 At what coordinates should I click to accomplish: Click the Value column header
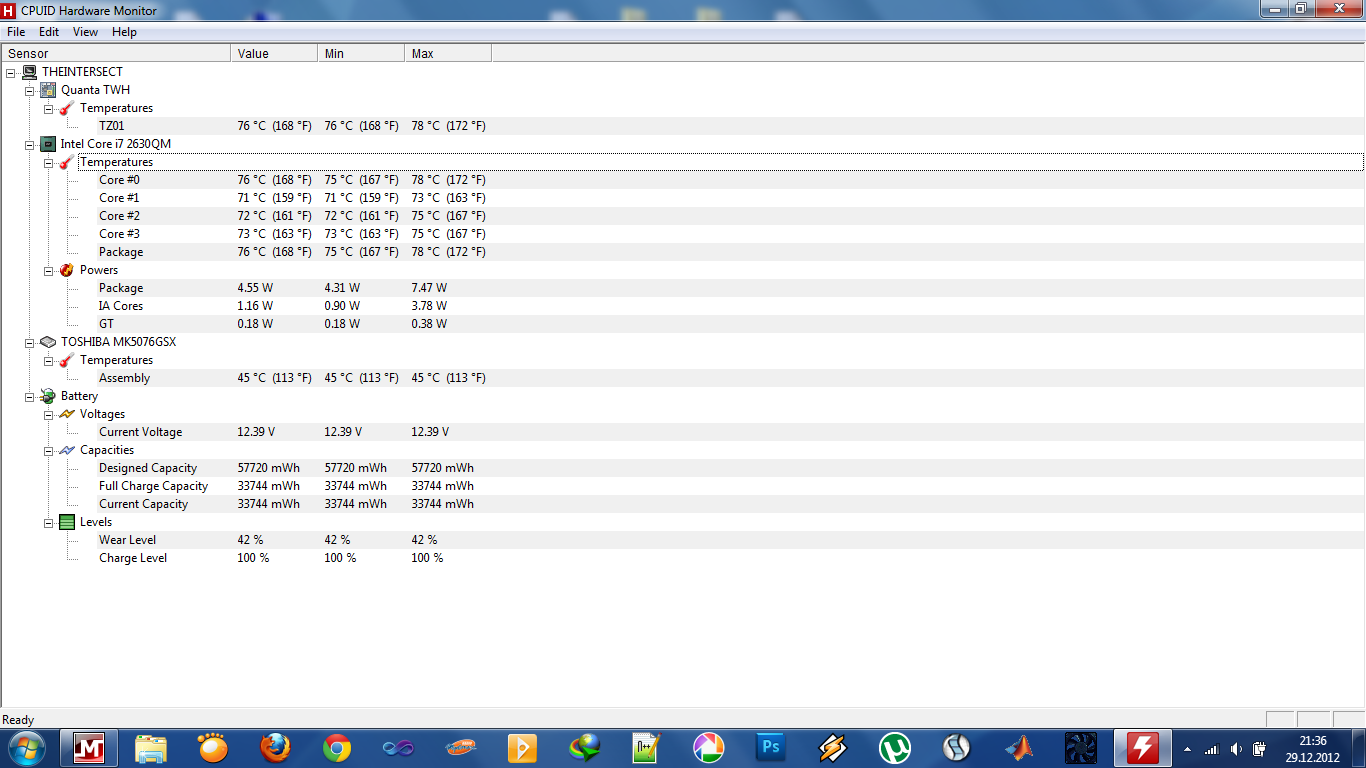[x=274, y=54]
